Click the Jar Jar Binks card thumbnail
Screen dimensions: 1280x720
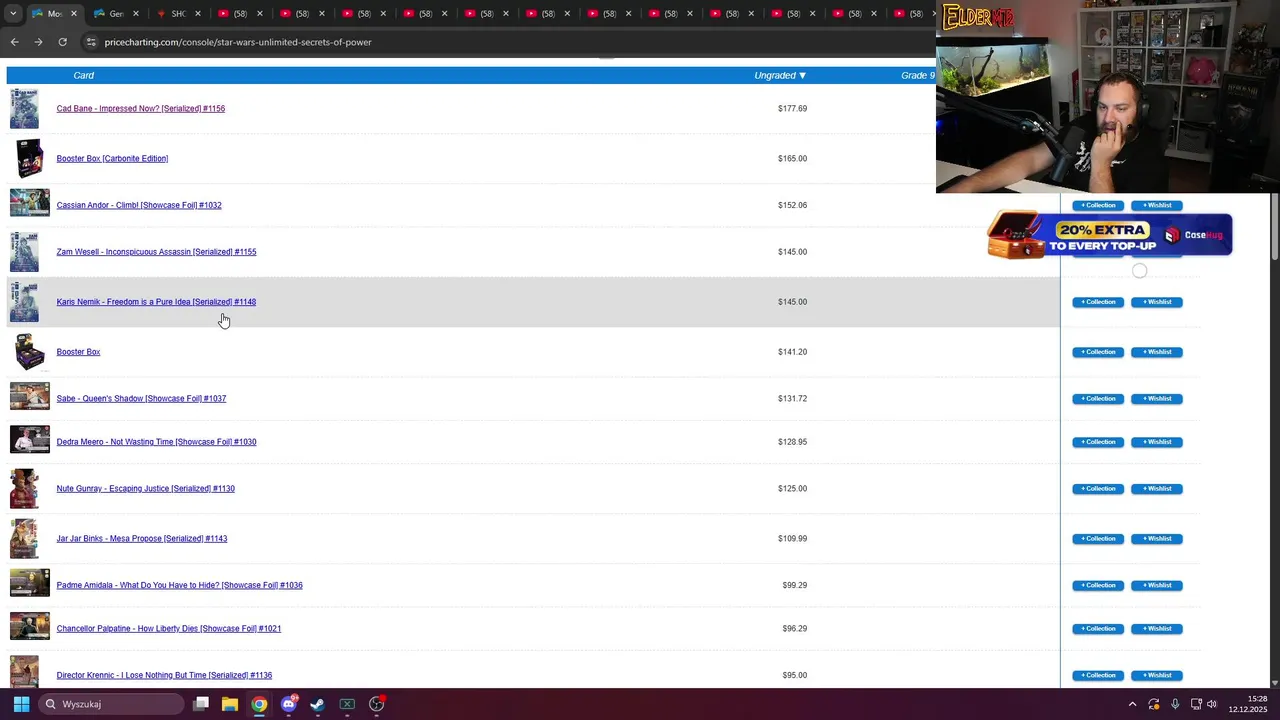[x=24, y=539]
